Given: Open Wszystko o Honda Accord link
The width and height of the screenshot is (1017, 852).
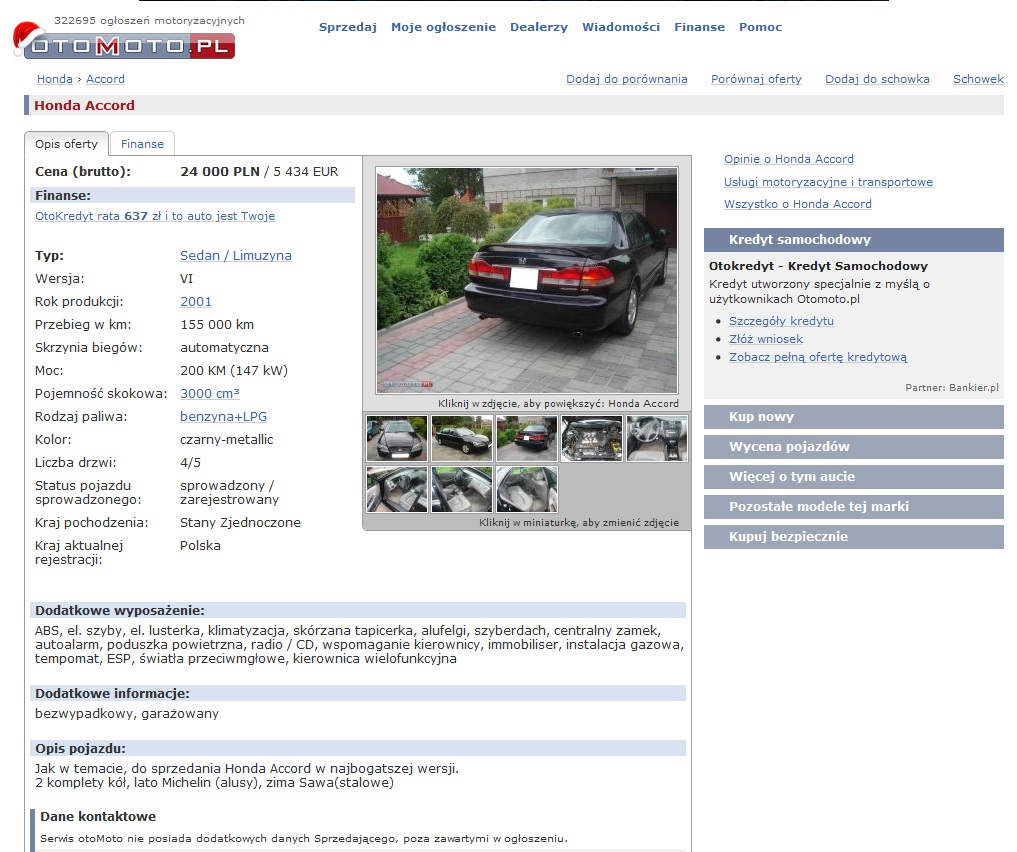Looking at the screenshot, I should point(798,204).
